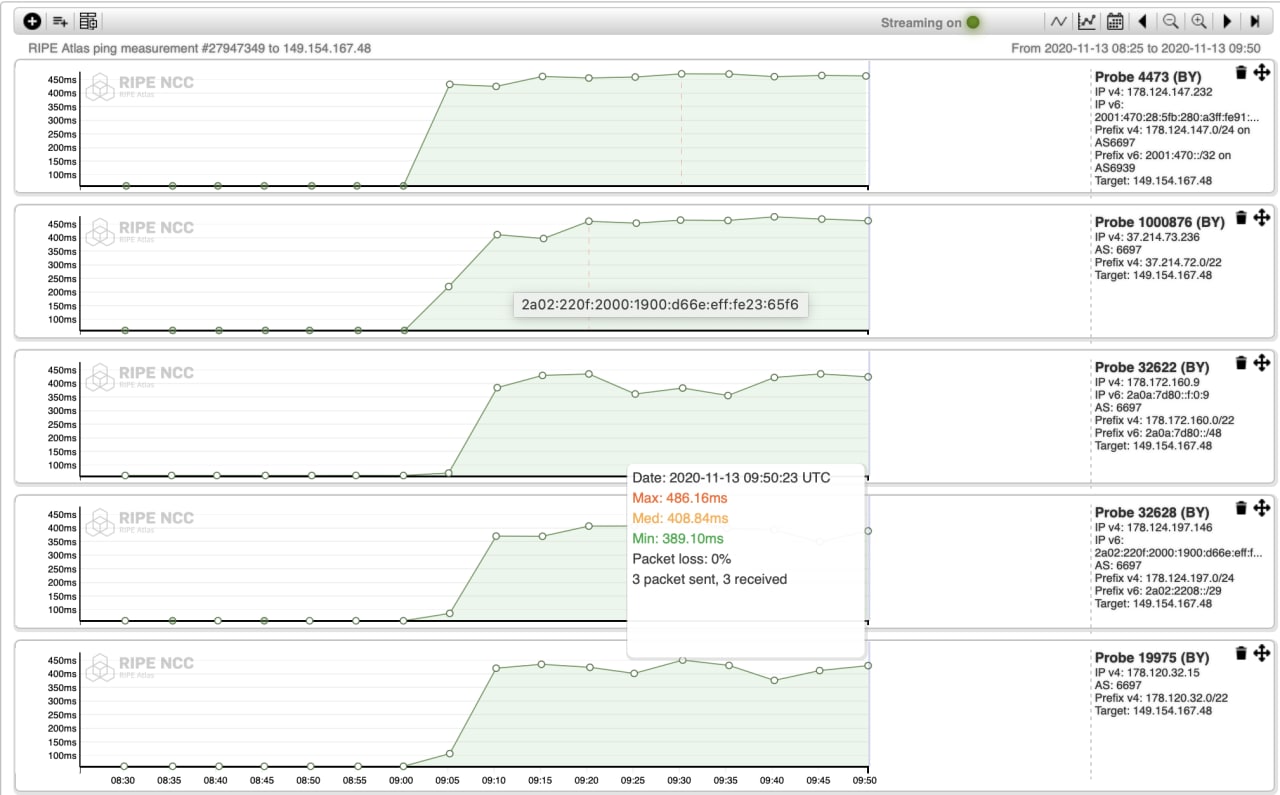Click the move handle for Probe 32622
The width and height of the screenshot is (1280, 795).
(x=1262, y=362)
